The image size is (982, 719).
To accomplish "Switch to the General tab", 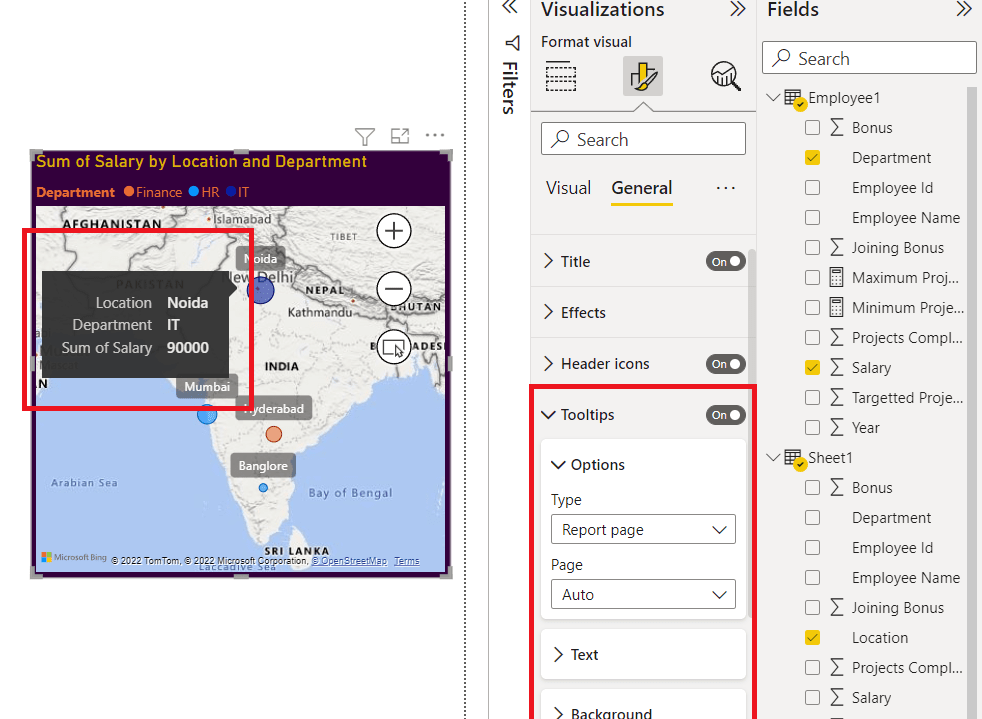I will point(642,188).
